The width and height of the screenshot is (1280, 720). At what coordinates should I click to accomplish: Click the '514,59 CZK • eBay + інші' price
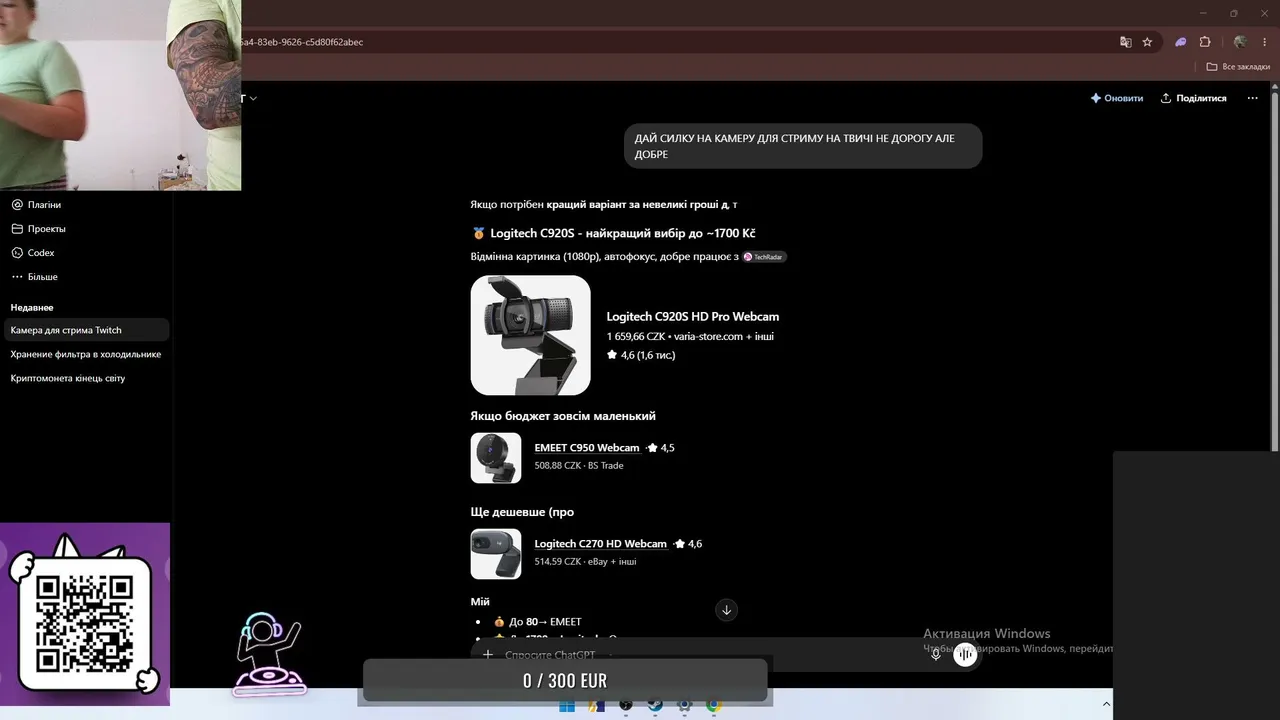pos(585,562)
